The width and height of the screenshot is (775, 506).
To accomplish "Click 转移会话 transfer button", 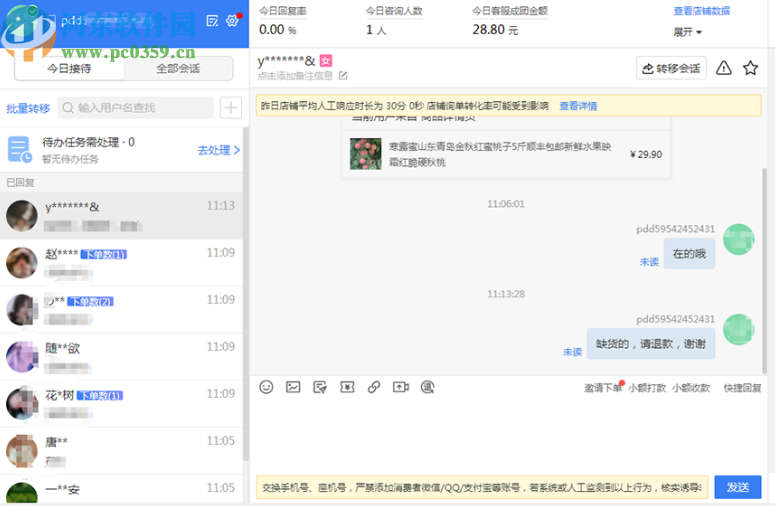I will (671, 68).
